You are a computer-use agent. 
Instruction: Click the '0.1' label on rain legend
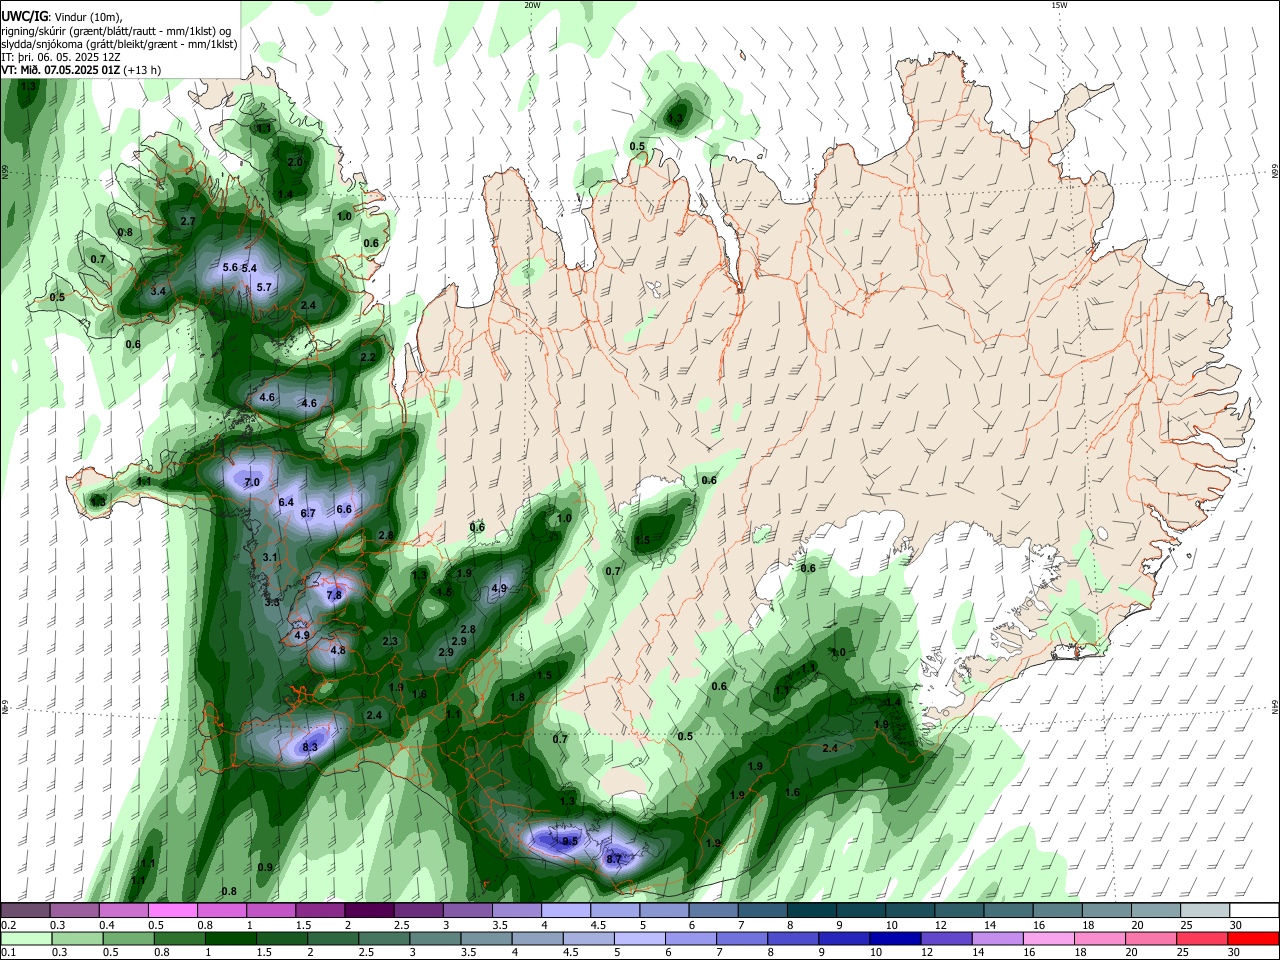point(8,953)
